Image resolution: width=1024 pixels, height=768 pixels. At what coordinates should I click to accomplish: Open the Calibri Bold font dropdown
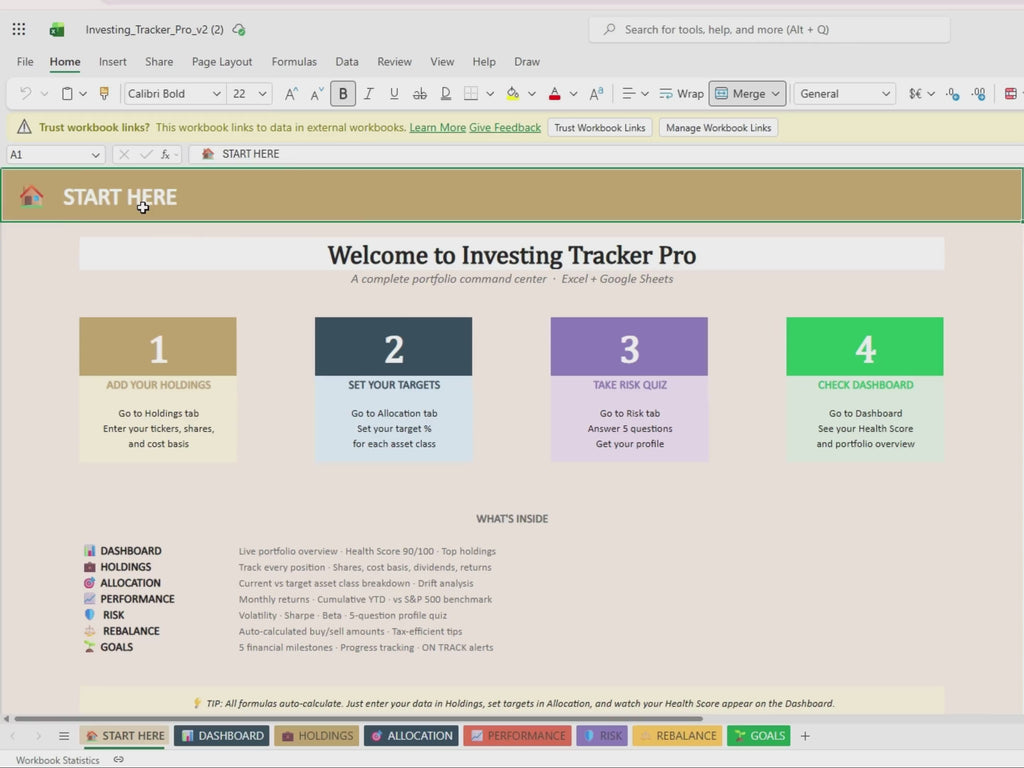click(217, 93)
